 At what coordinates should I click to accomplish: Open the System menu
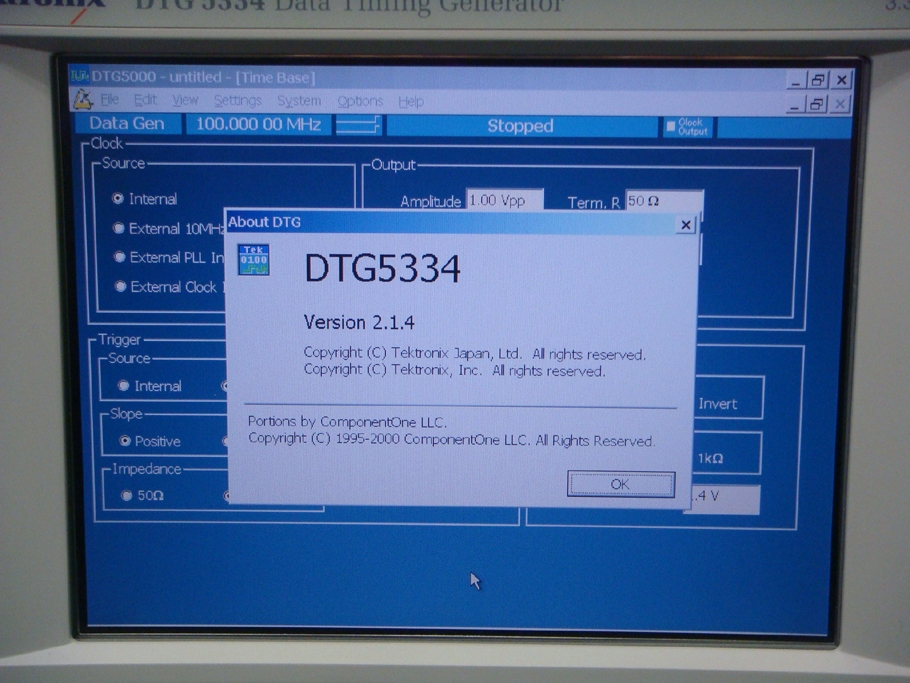tap(299, 101)
